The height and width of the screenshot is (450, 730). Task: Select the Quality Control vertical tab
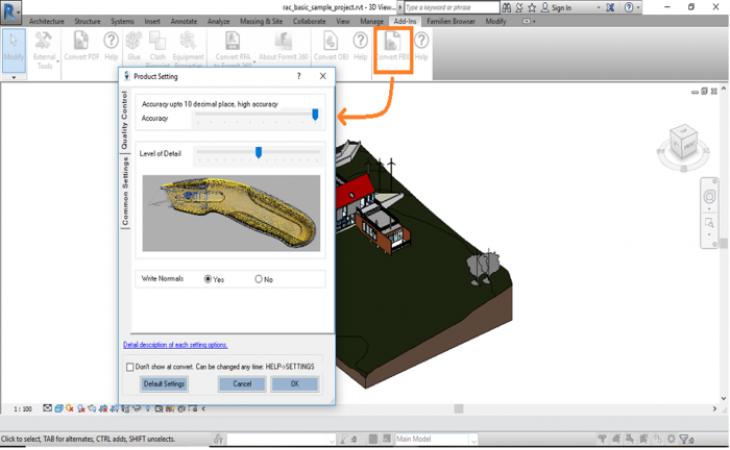coord(125,120)
